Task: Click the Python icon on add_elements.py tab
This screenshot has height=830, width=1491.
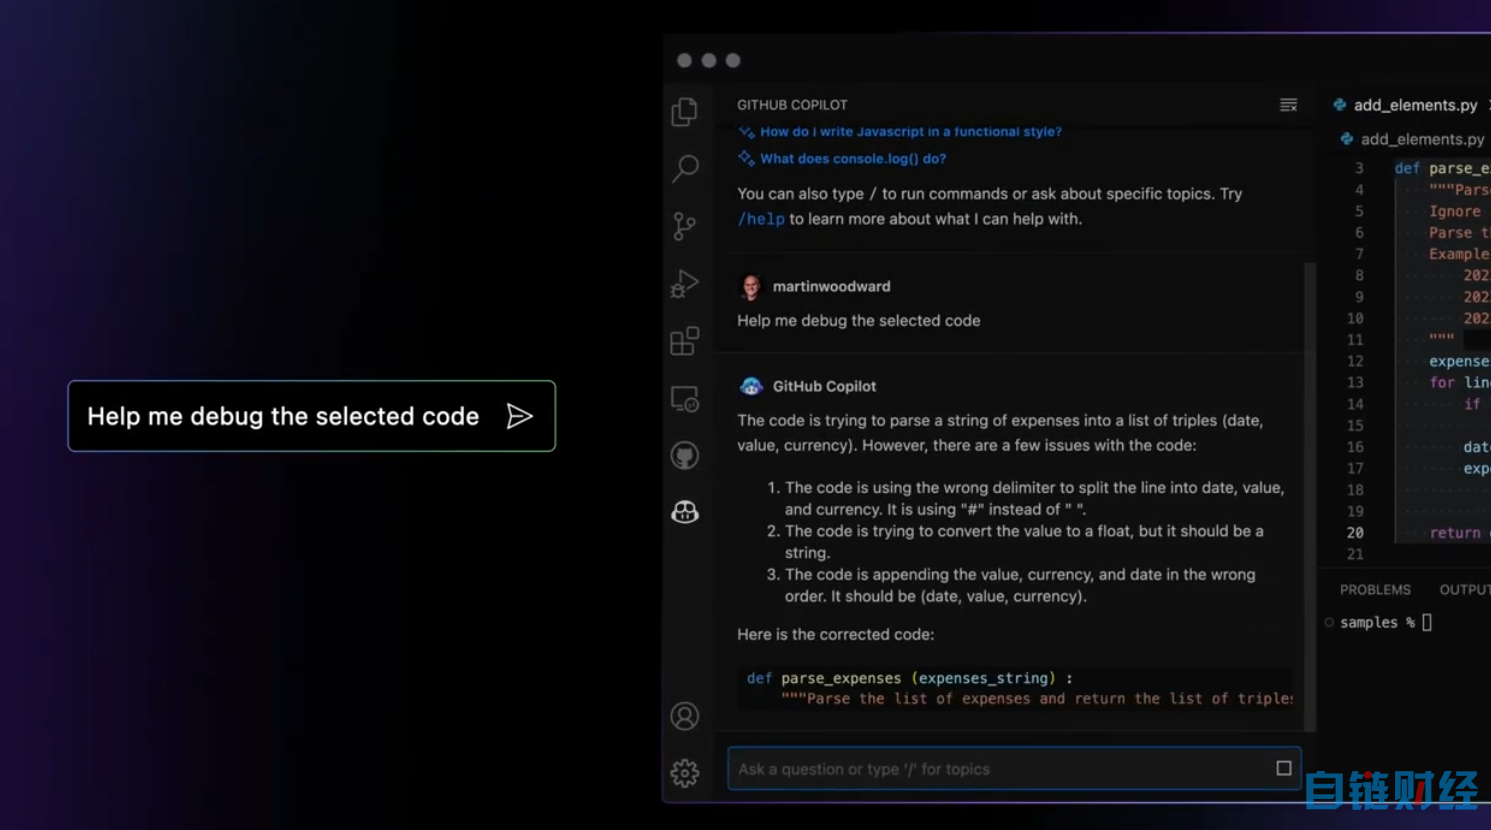Action: click(1339, 105)
